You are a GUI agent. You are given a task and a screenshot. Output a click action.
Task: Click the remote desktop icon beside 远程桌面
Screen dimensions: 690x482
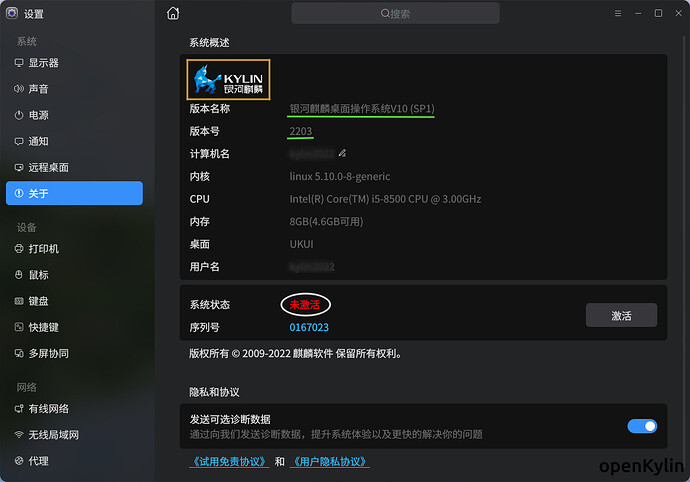pos(19,168)
